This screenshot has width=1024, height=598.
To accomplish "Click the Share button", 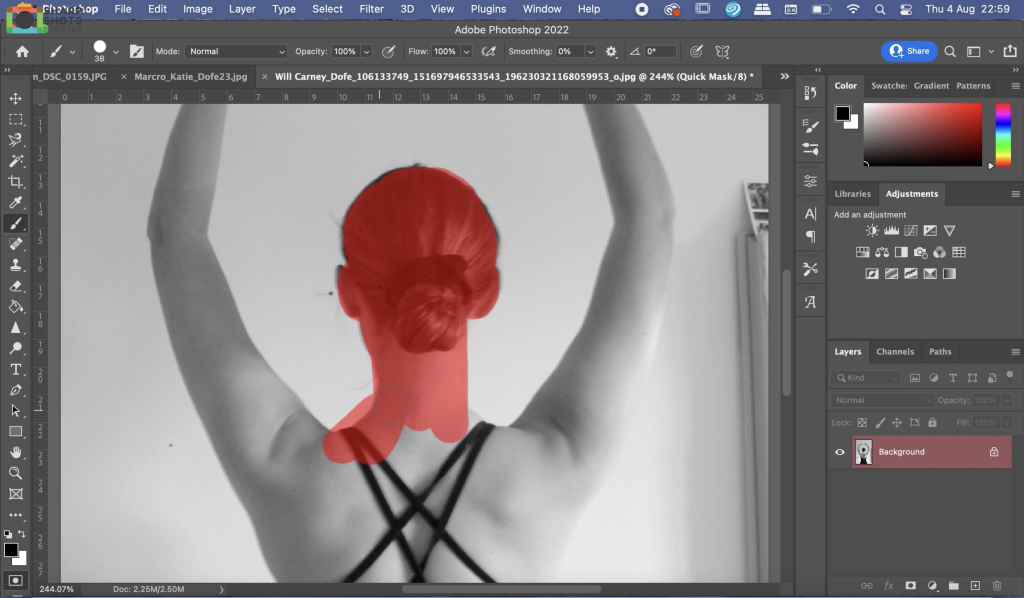I will point(909,51).
